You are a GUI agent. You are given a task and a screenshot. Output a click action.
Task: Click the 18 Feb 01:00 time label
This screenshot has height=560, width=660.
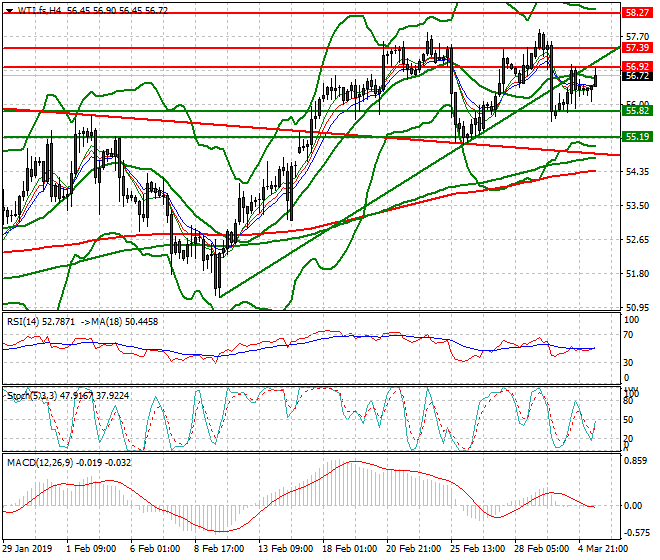tap(350, 549)
